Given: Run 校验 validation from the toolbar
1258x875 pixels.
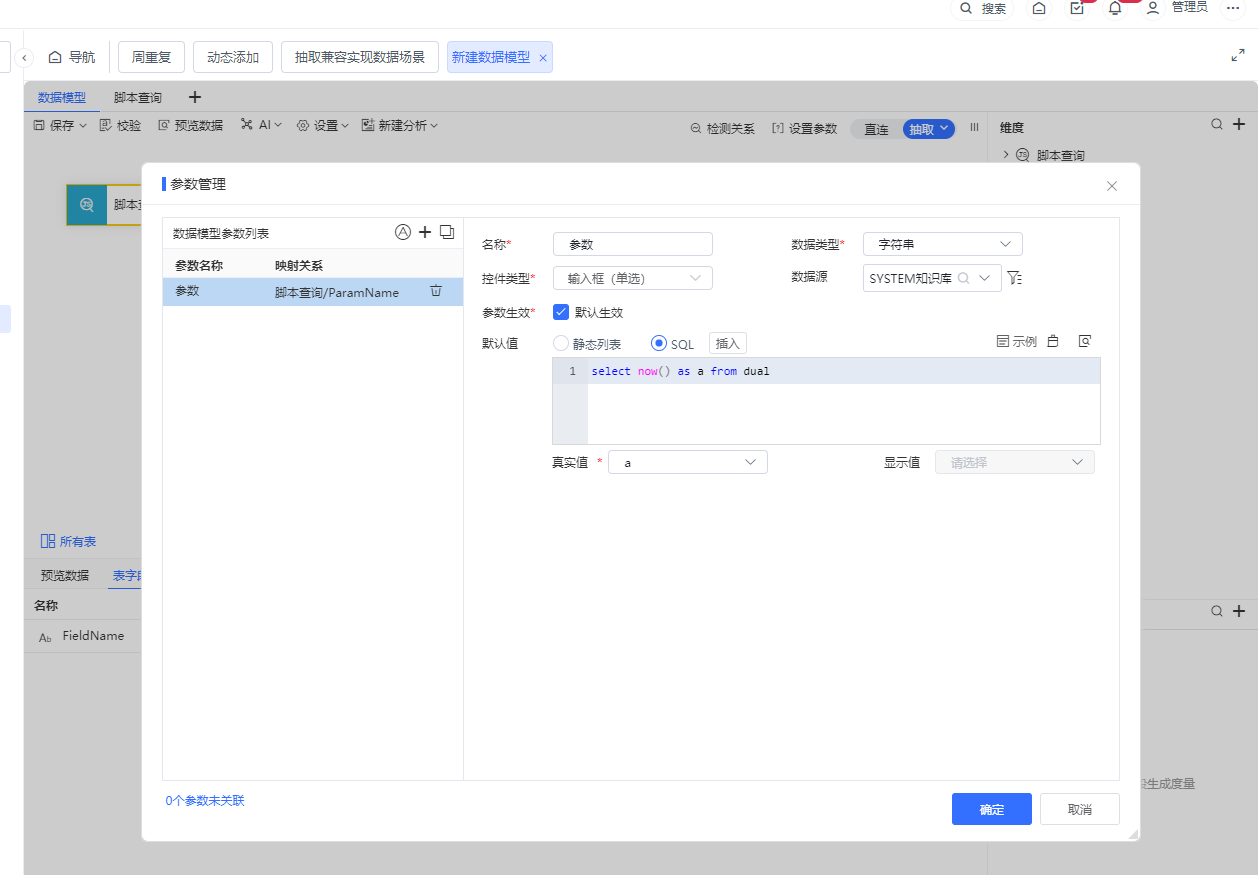Looking at the screenshot, I should [120, 126].
